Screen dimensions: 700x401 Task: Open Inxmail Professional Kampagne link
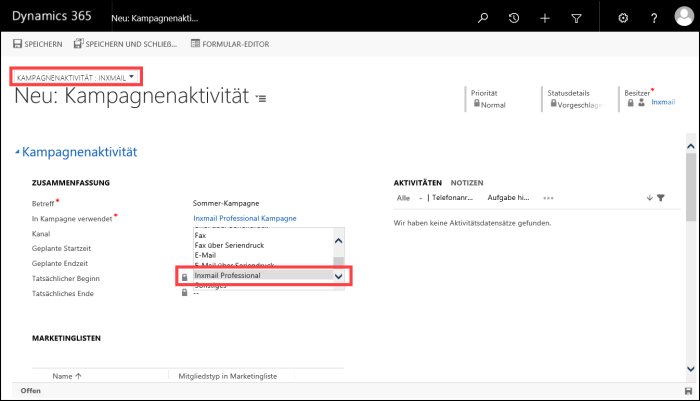coord(245,218)
